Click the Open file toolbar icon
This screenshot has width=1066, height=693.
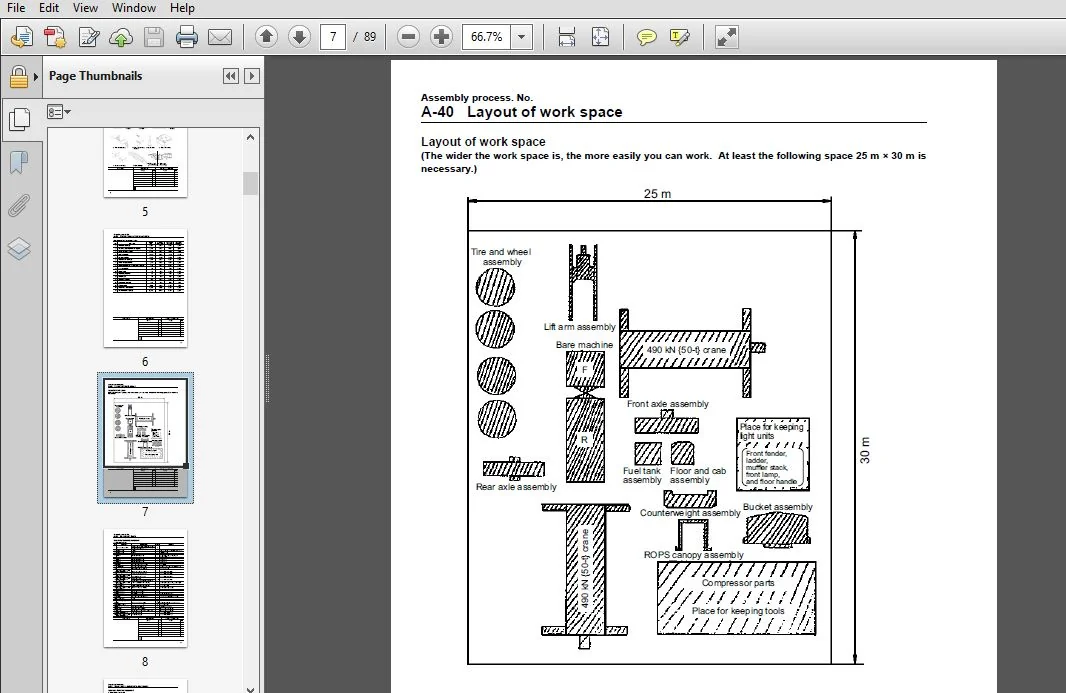tap(21, 37)
